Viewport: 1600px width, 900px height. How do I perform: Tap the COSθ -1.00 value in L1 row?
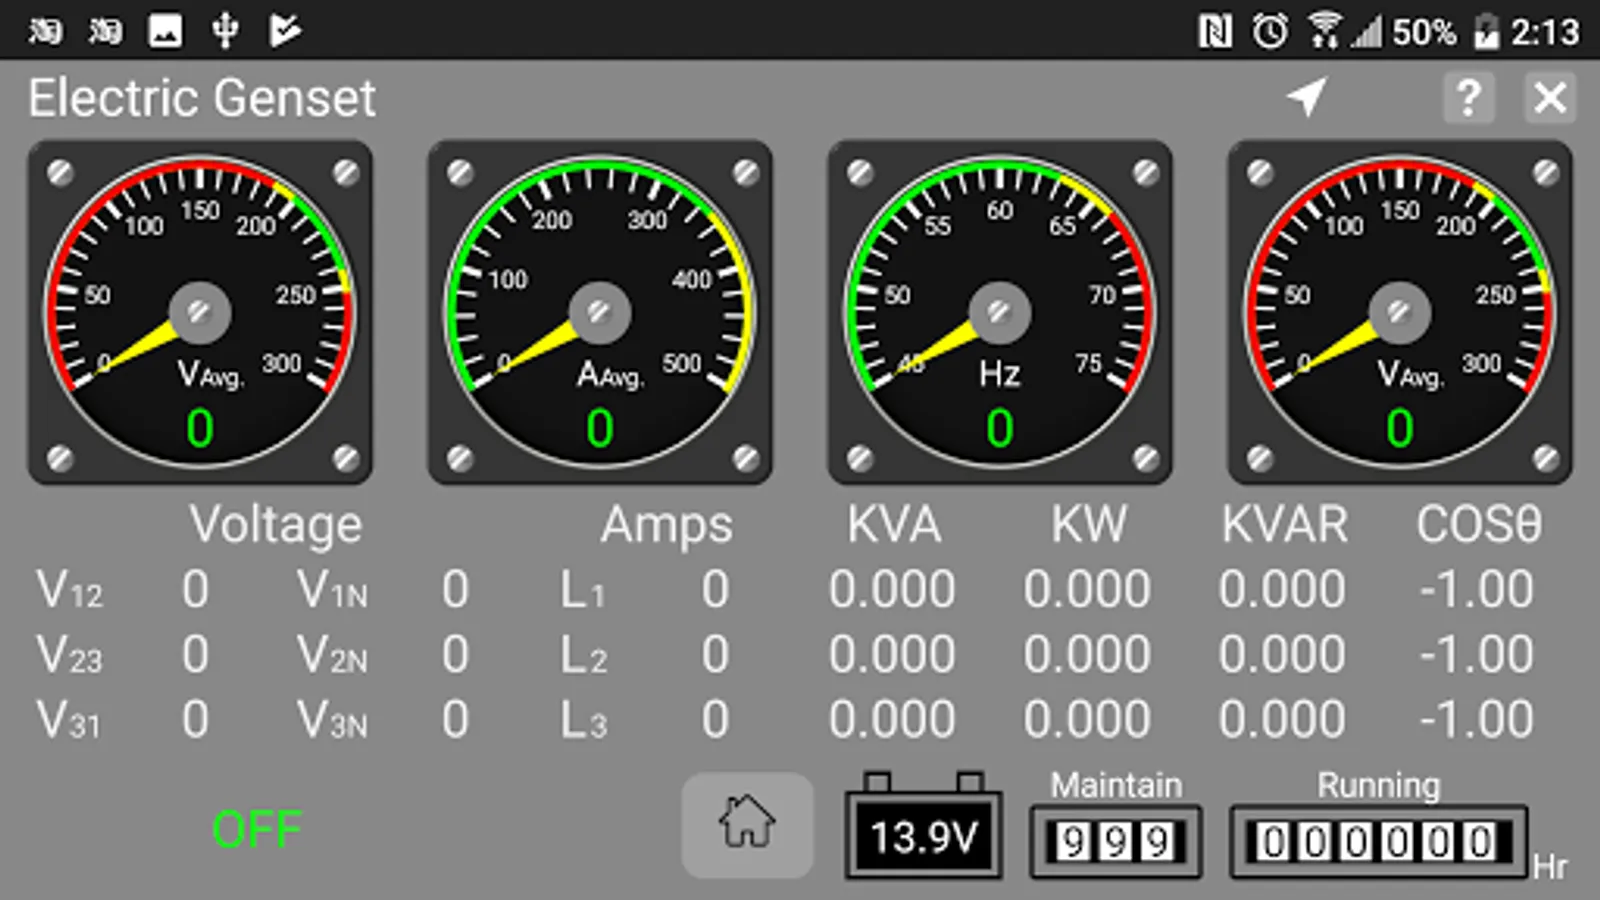coord(1477,590)
